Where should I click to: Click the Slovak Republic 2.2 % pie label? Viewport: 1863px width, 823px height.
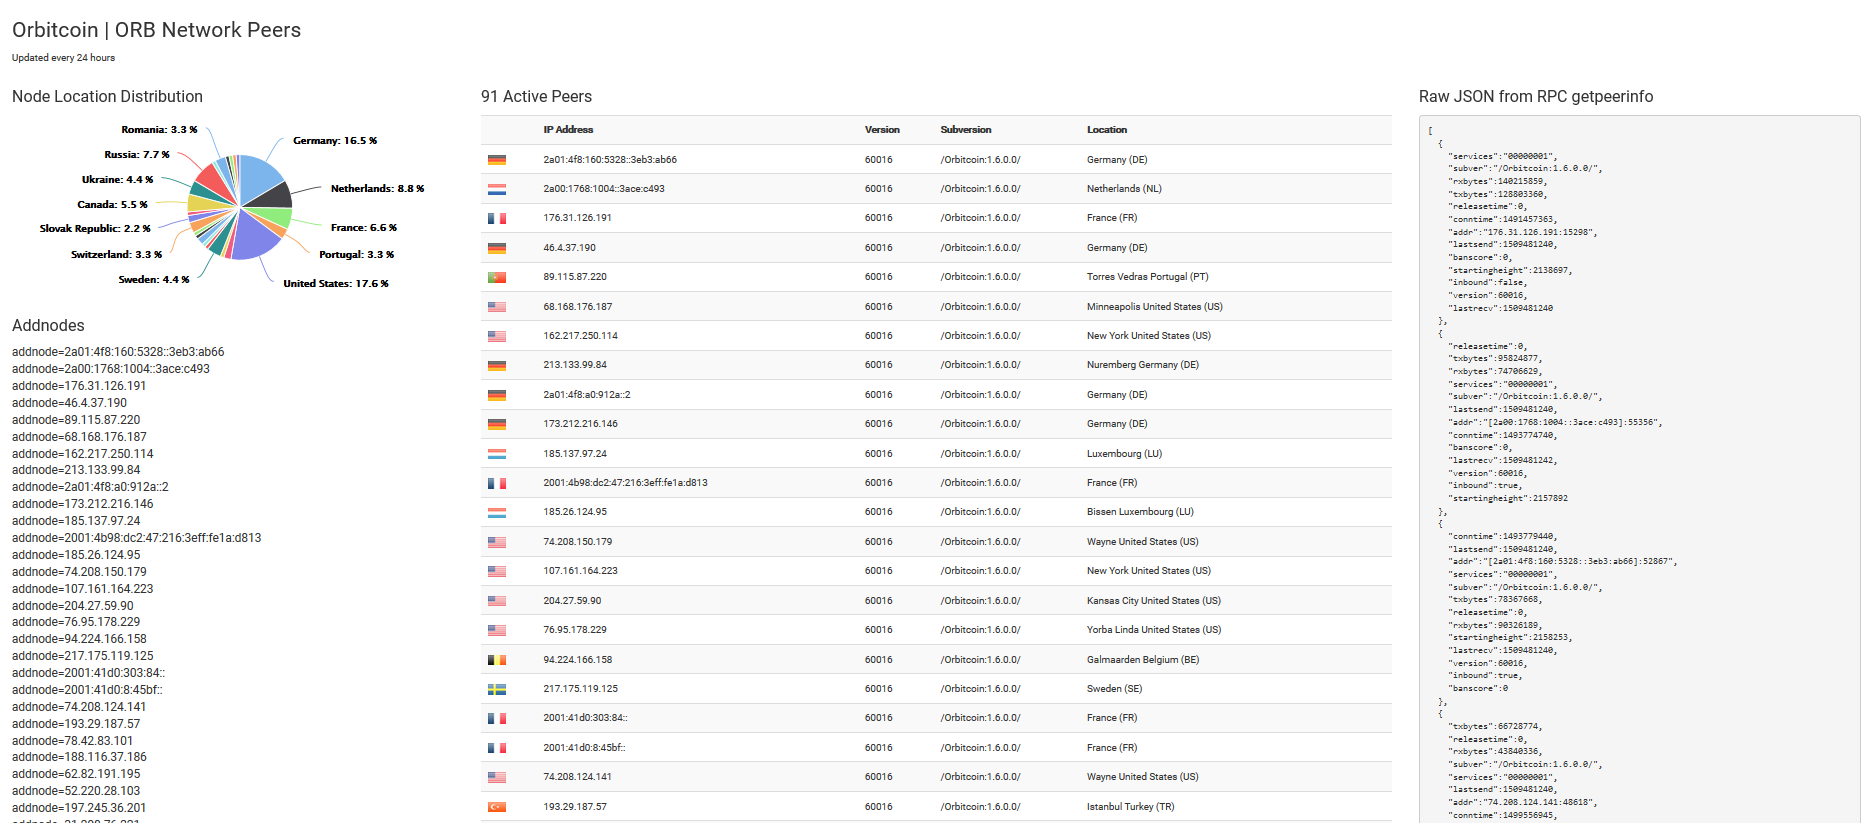[95, 229]
